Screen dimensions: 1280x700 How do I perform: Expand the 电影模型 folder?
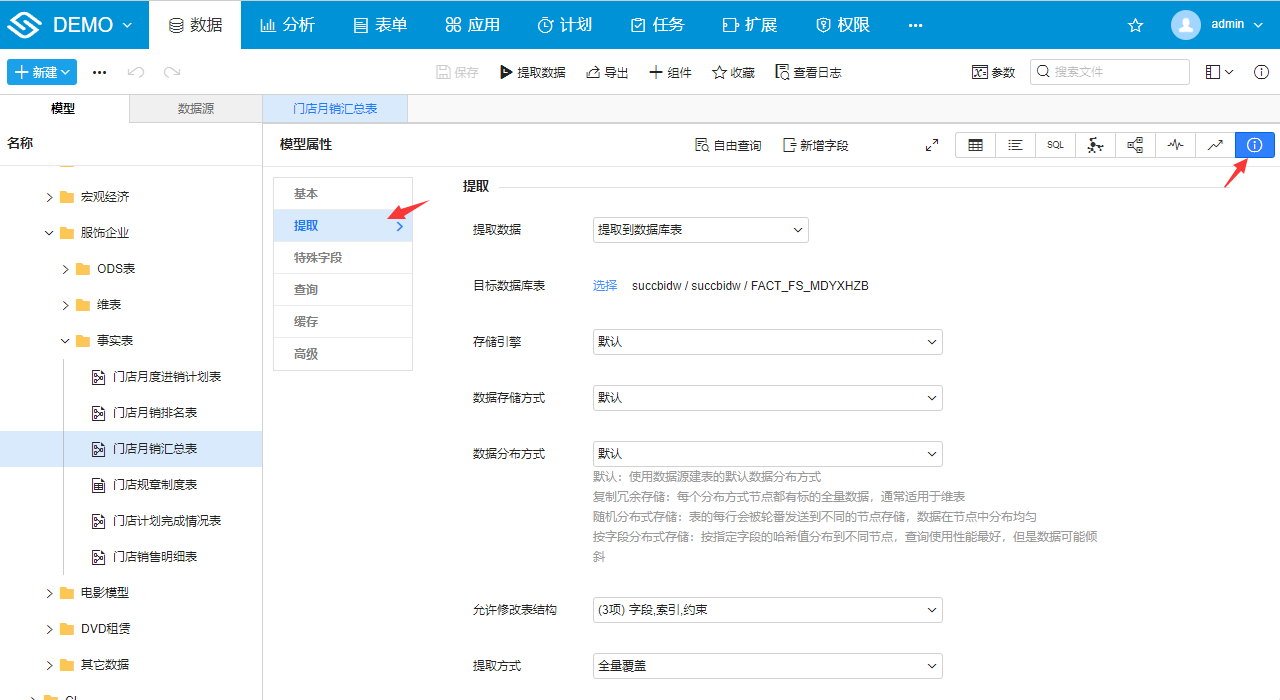click(x=49, y=592)
